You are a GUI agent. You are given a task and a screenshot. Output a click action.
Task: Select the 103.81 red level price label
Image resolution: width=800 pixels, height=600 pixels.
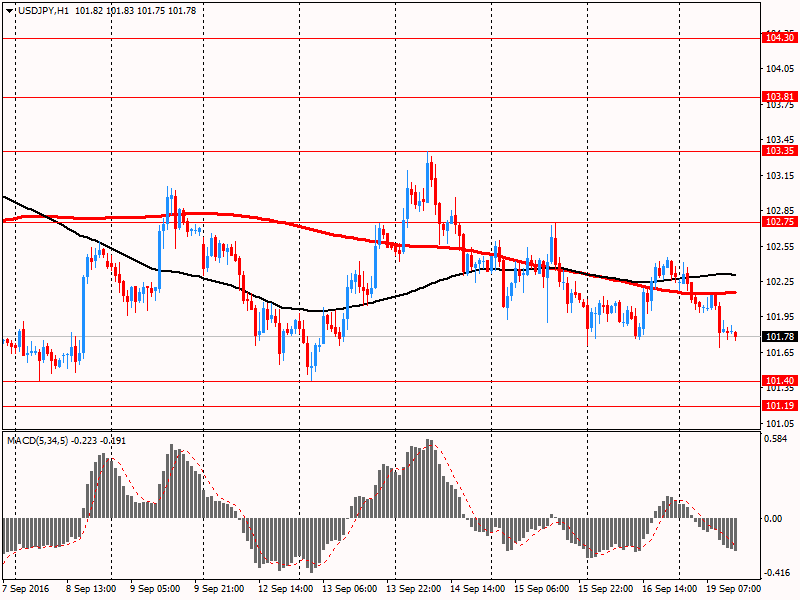click(780, 96)
